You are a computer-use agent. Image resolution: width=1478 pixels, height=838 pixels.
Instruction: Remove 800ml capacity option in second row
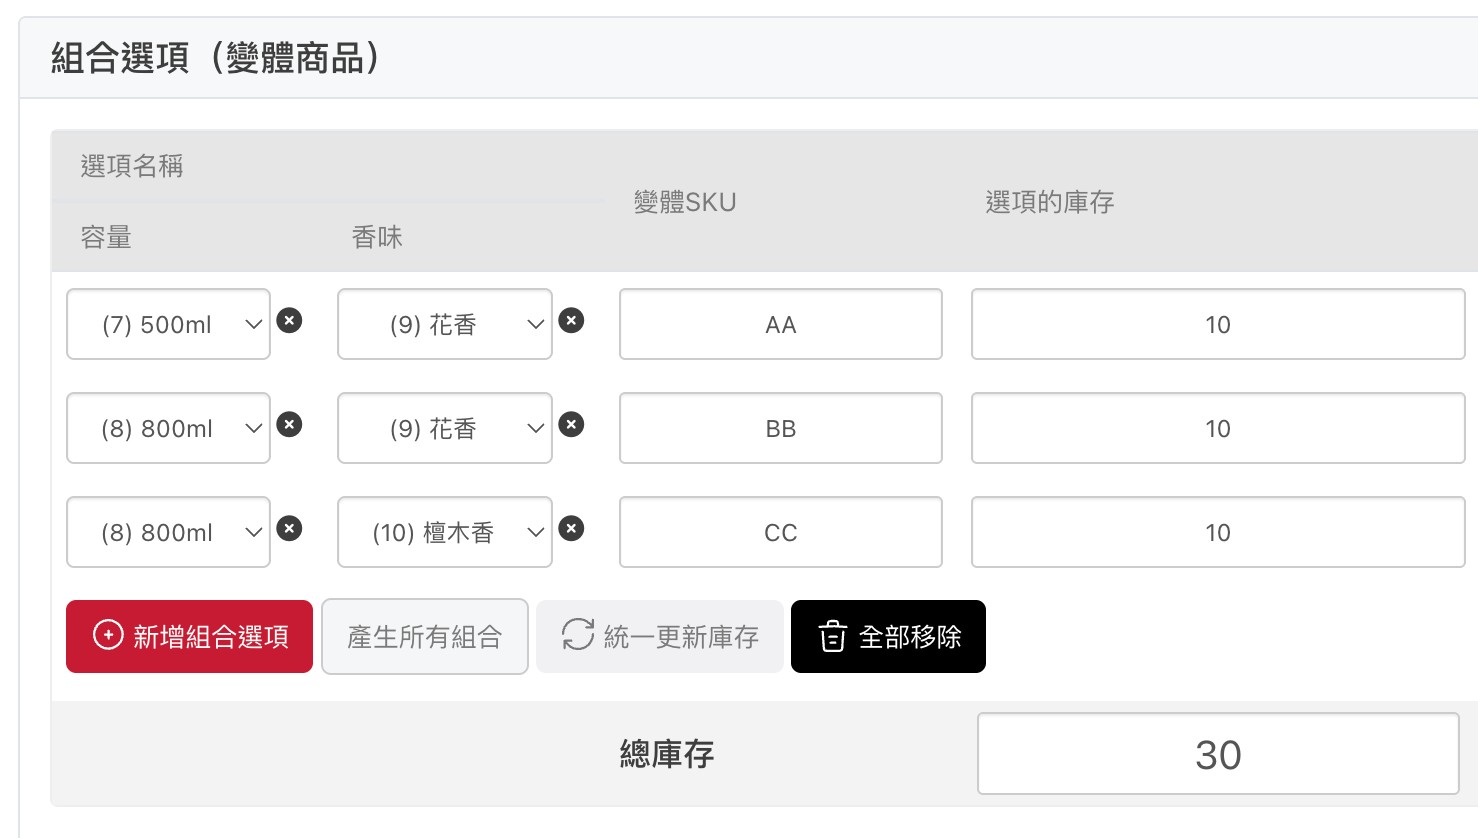pyautogui.click(x=289, y=425)
